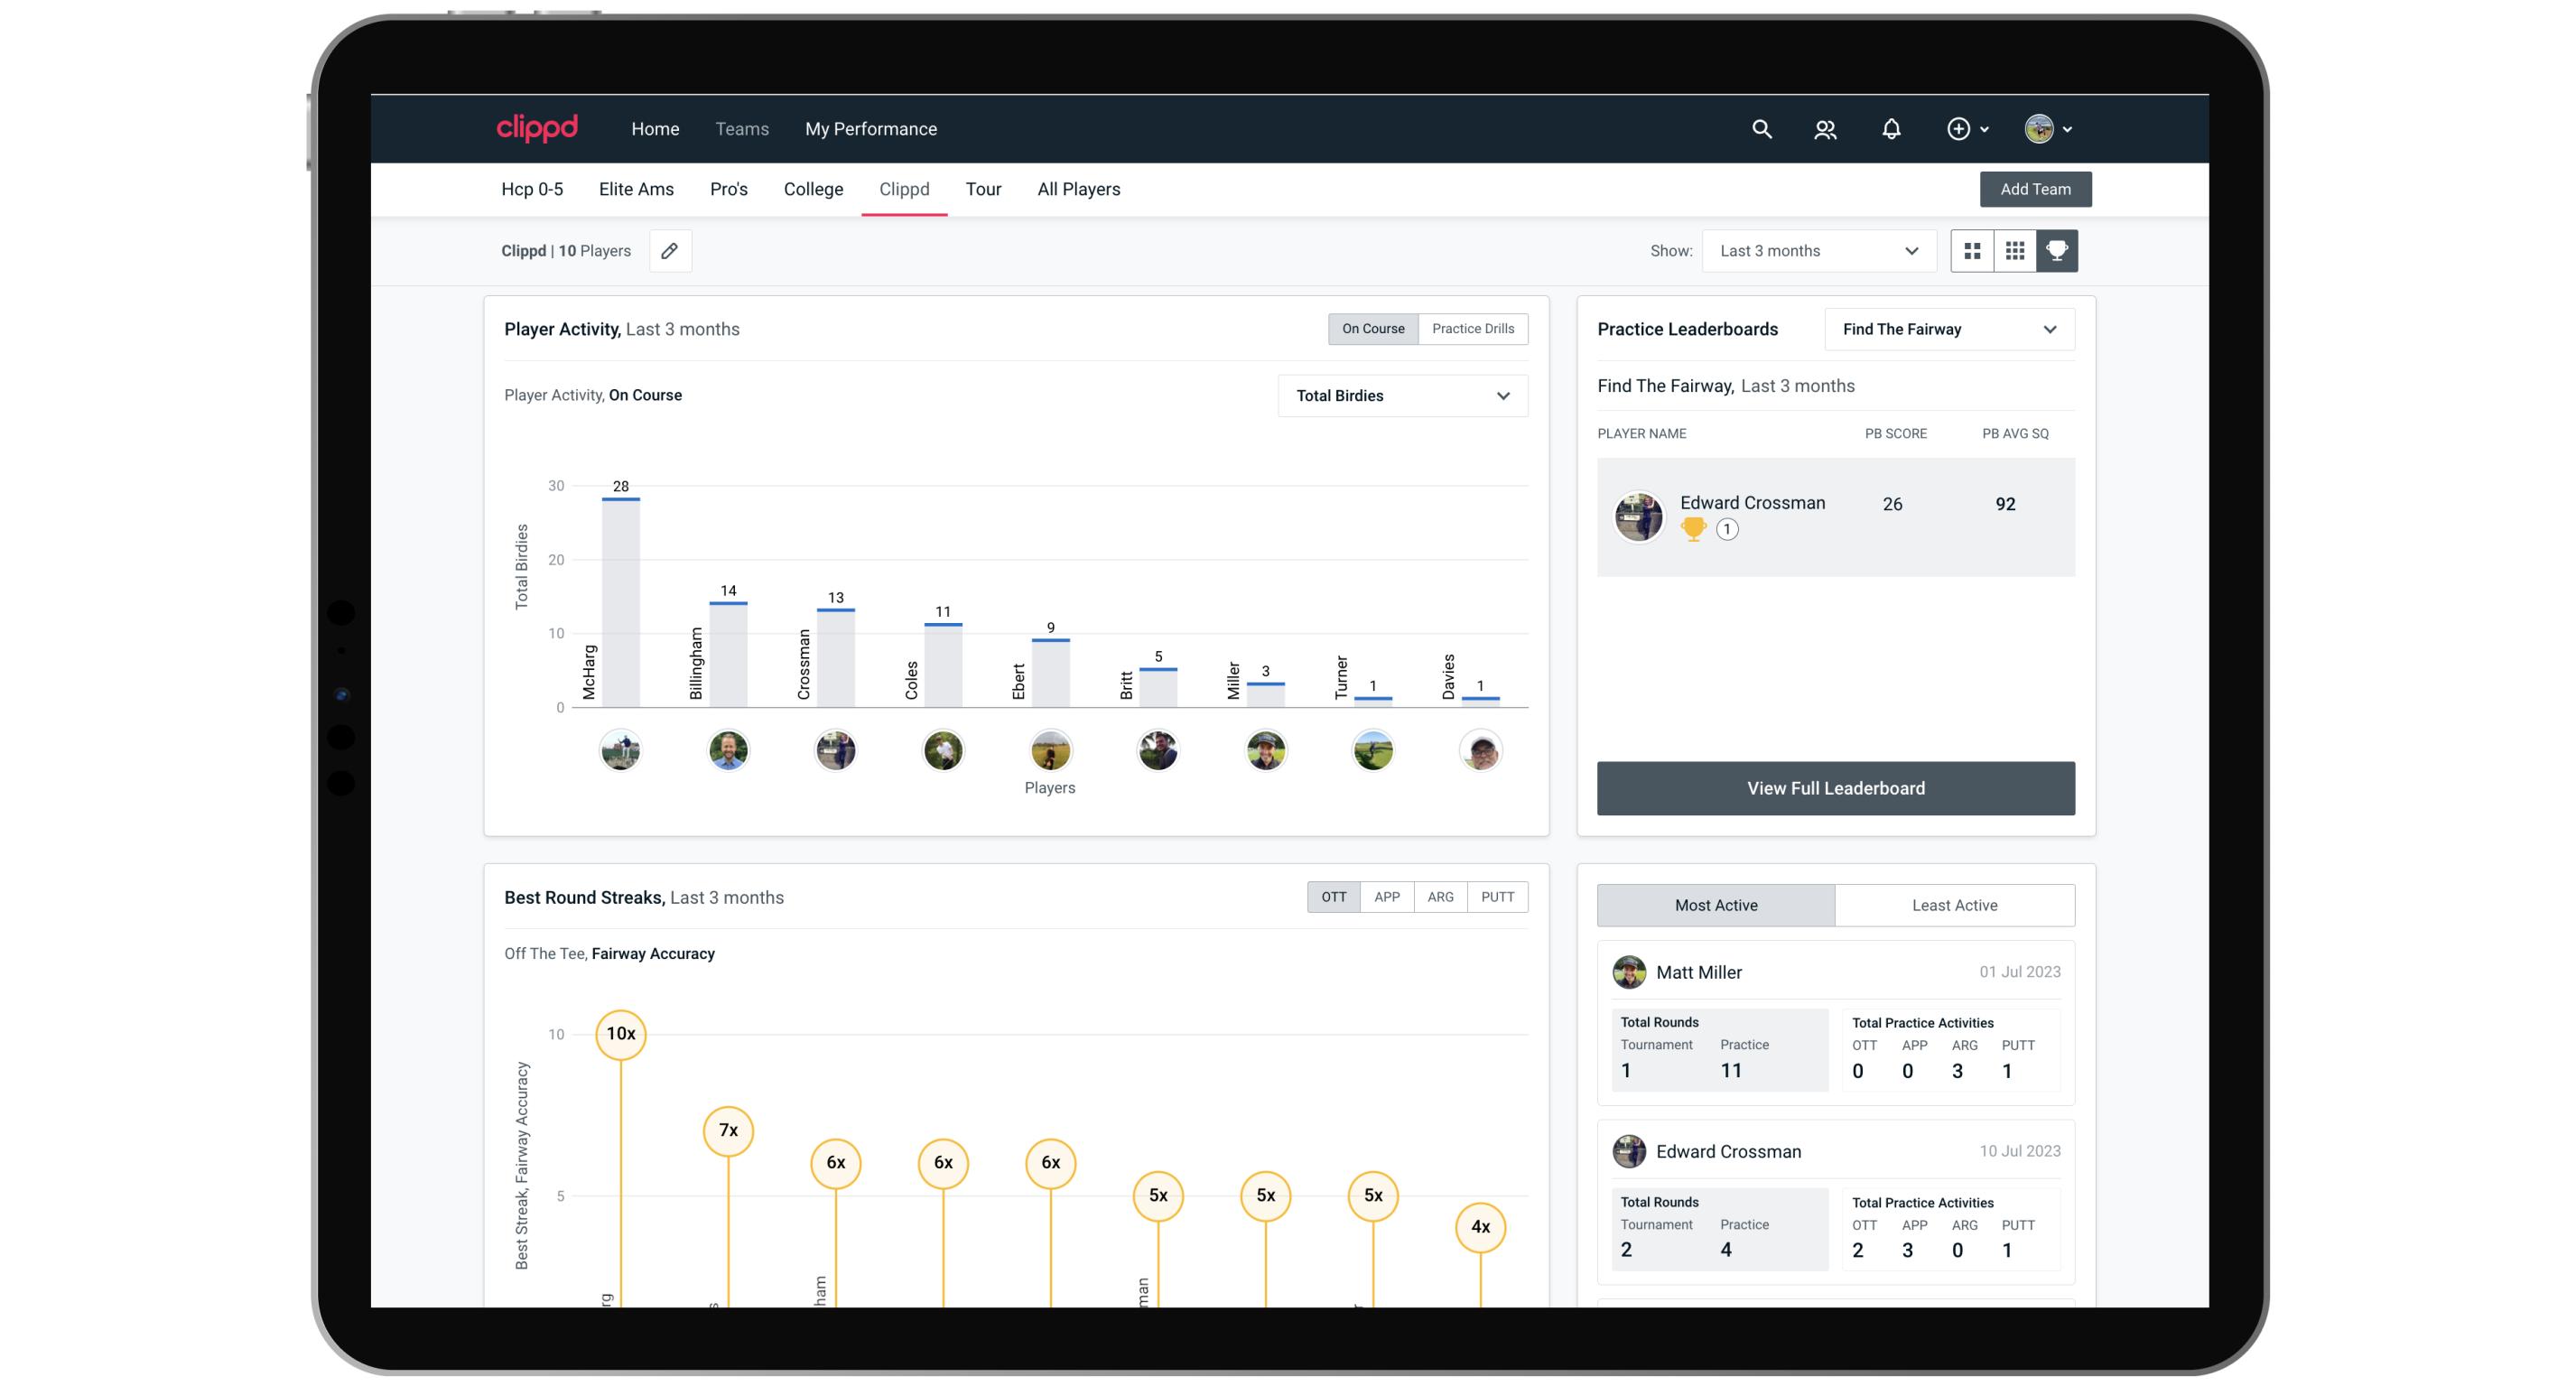2576x1386 pixels.
Task: Select the PUTT streak filter
Action: click(1496, 897)
